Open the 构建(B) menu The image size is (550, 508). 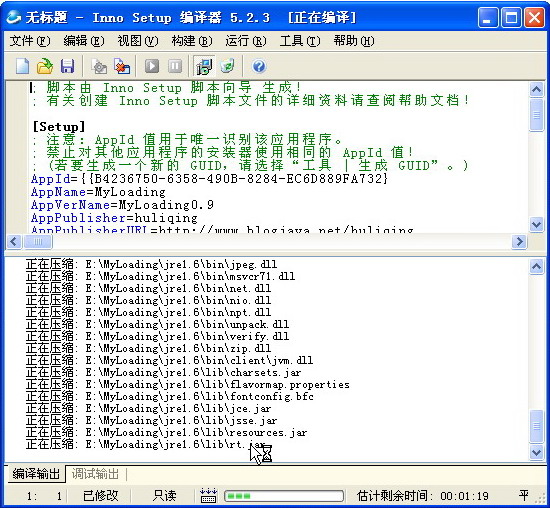(x=192, y=41)
